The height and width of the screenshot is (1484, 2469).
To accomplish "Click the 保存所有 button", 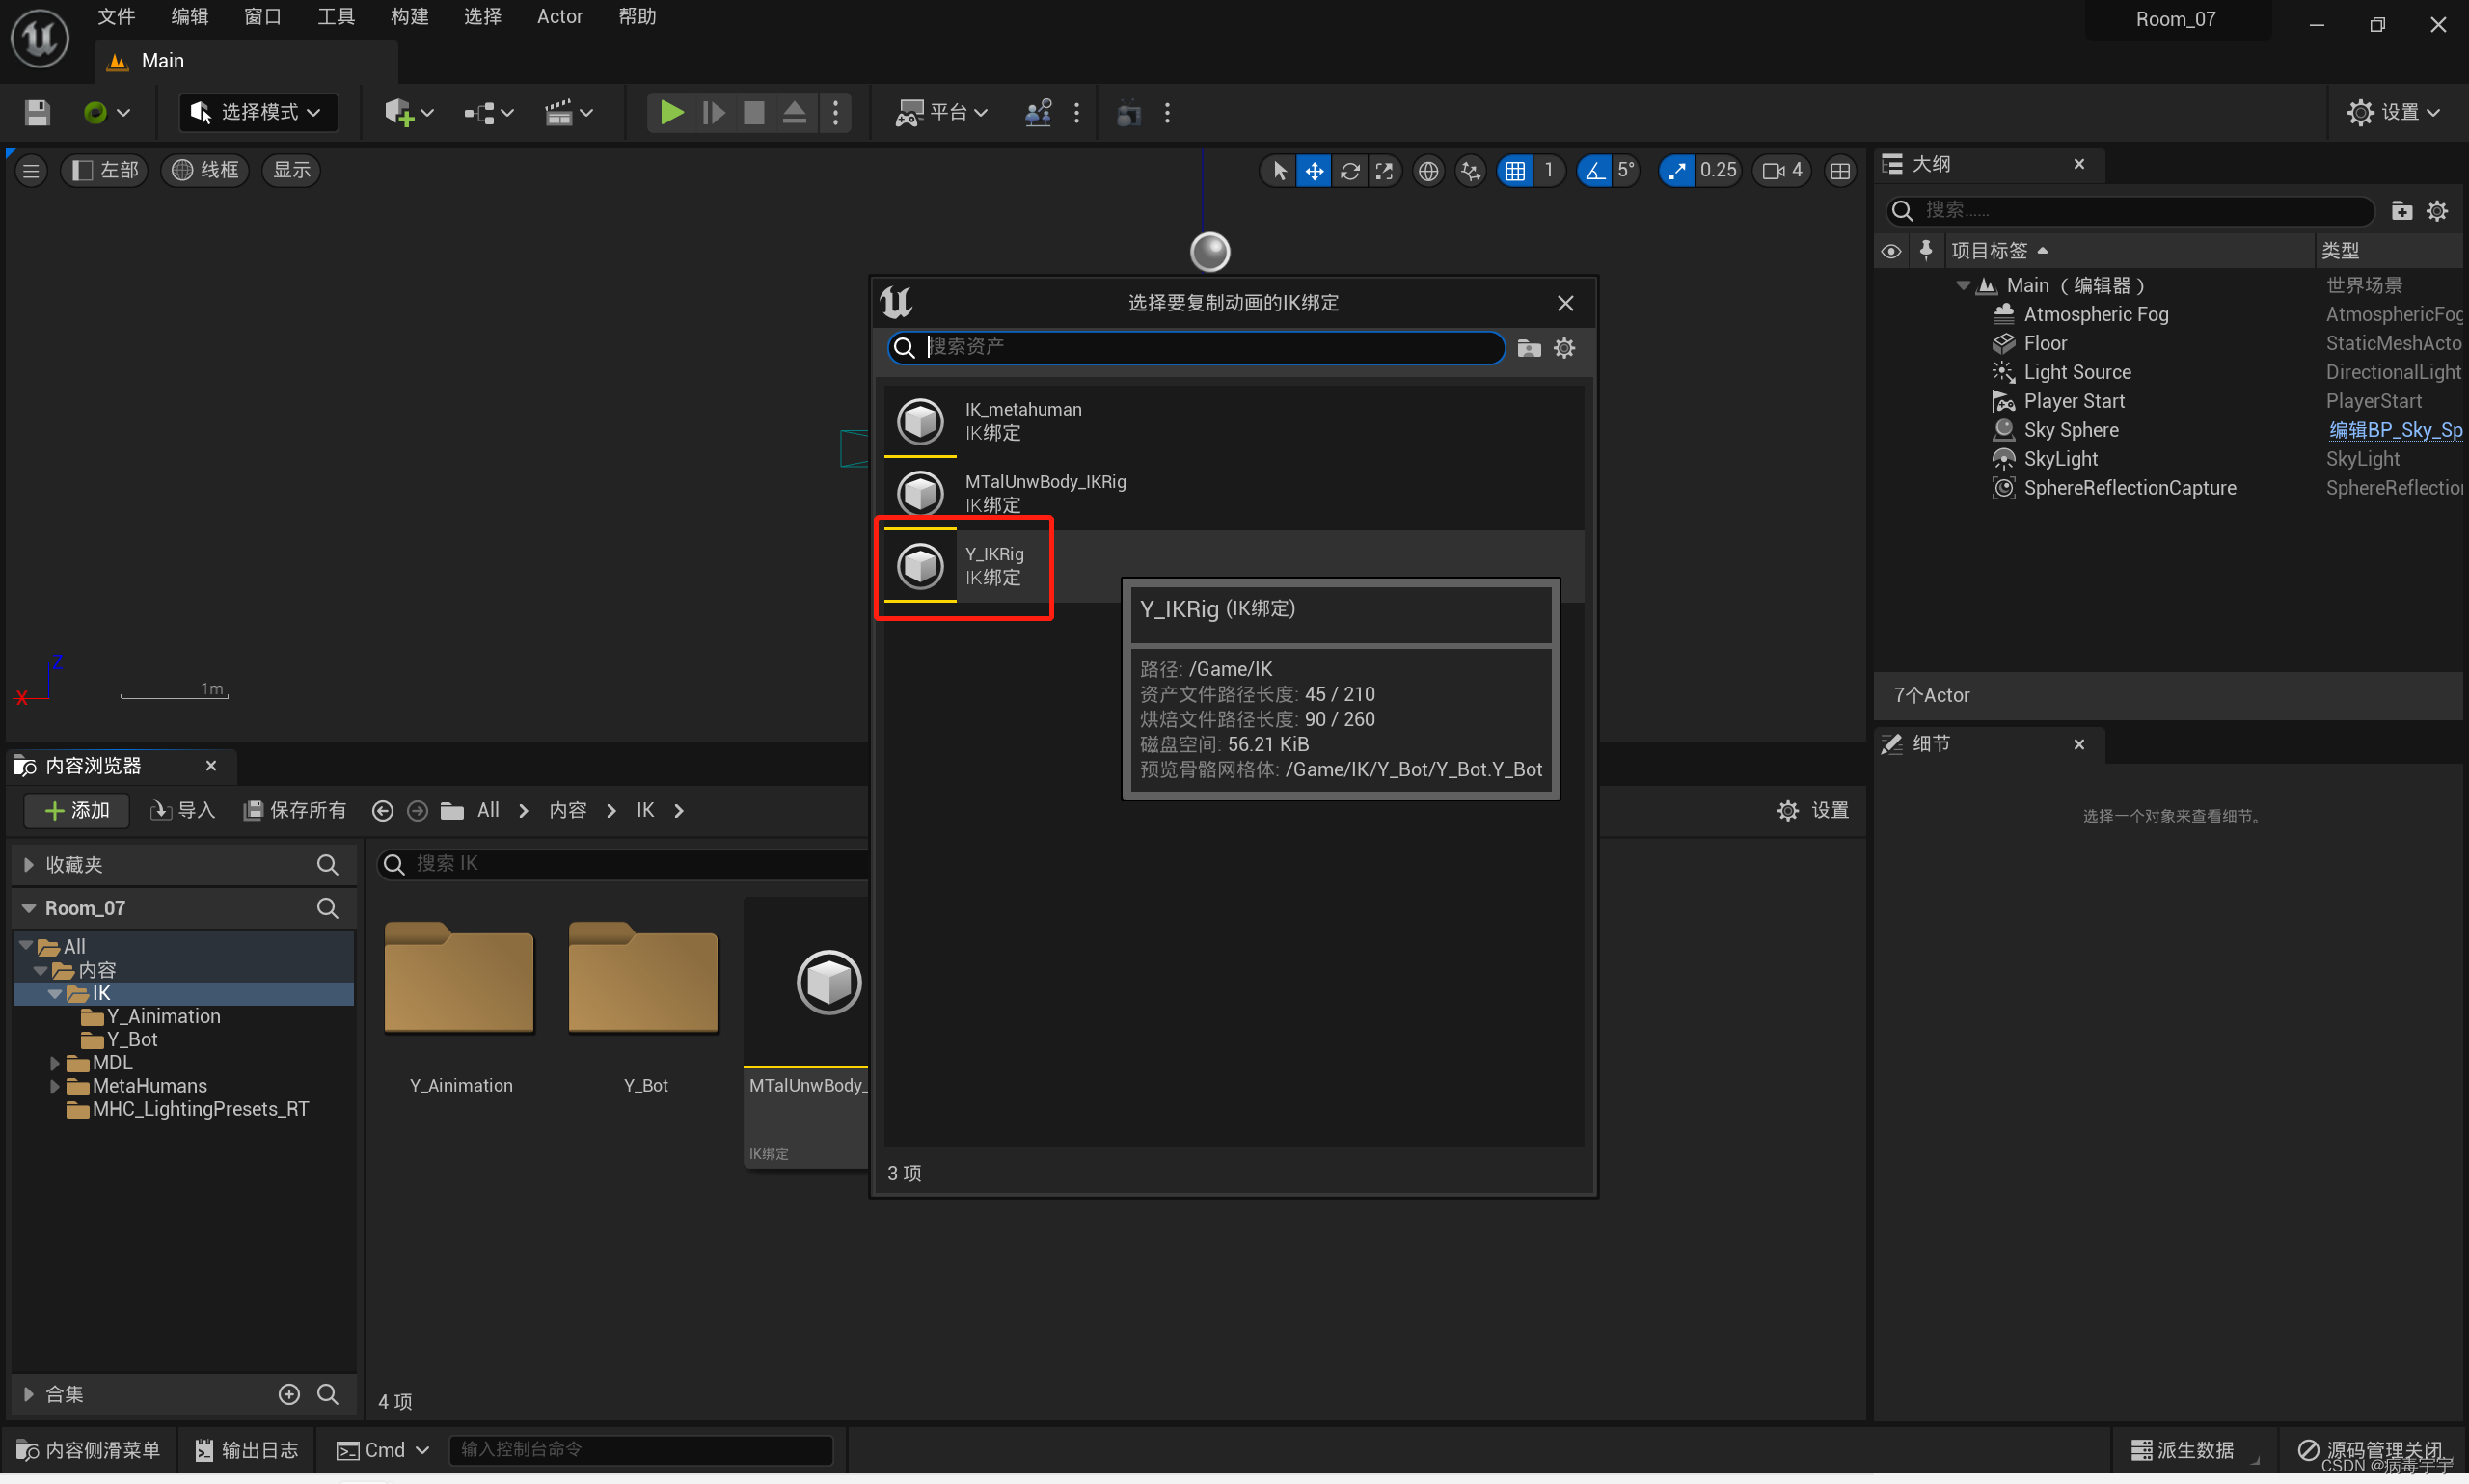I will 296,810.
